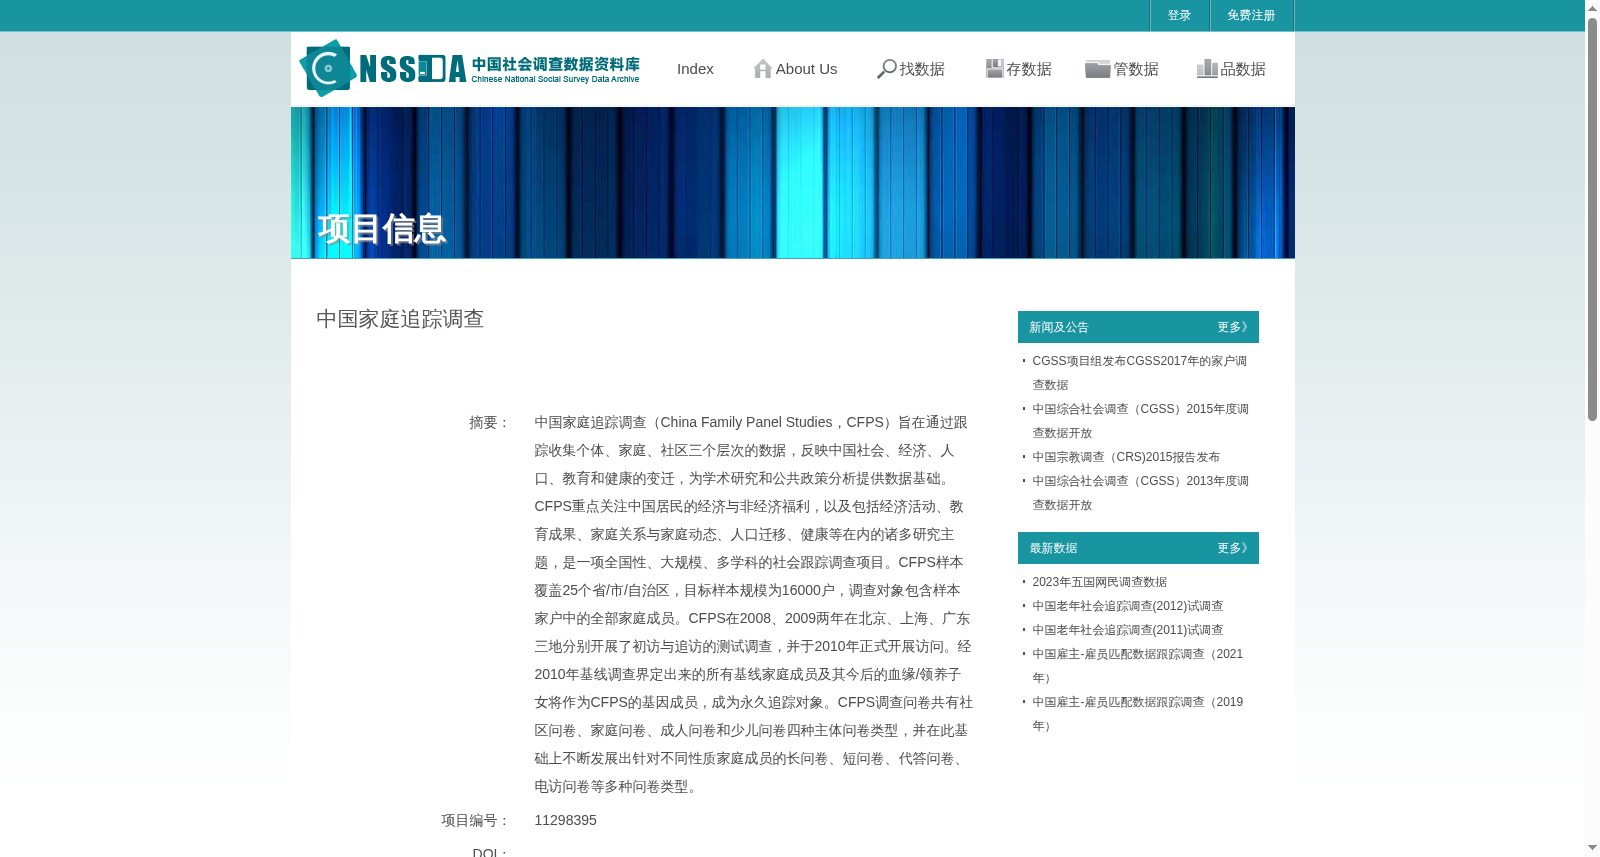
Task: Open 中国宗教调查（CRS)2015报告发布 link
Action: click(x=1126, y=457)
